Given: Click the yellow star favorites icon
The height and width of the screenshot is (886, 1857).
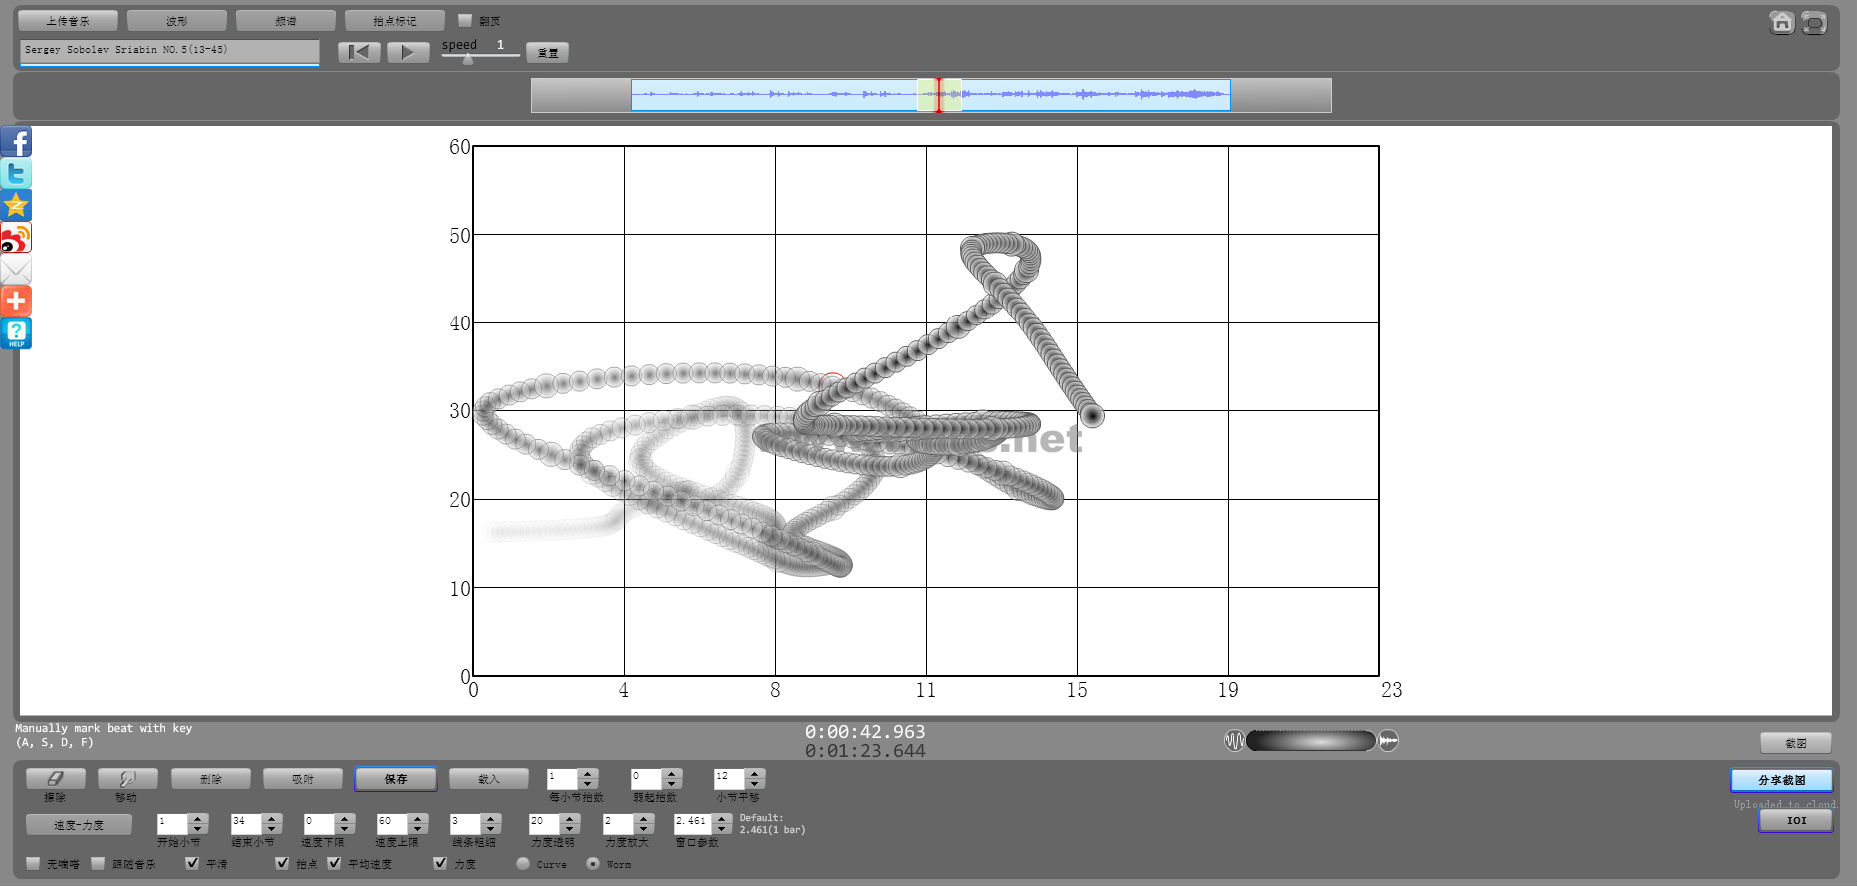Looking at the screenshot, I should click(x=16, y=205).
